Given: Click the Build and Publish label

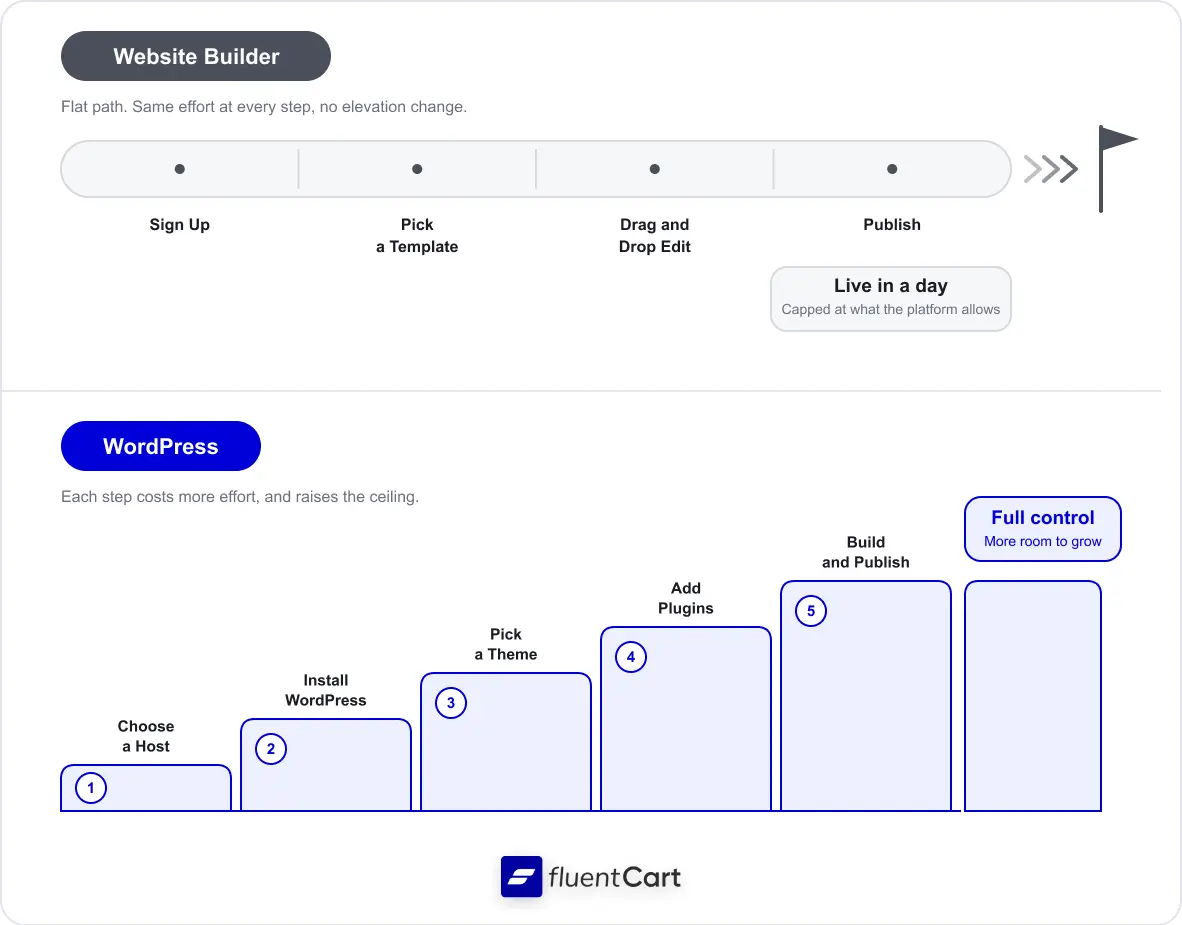Looking at the screenshot, I should tap(865, 553).
